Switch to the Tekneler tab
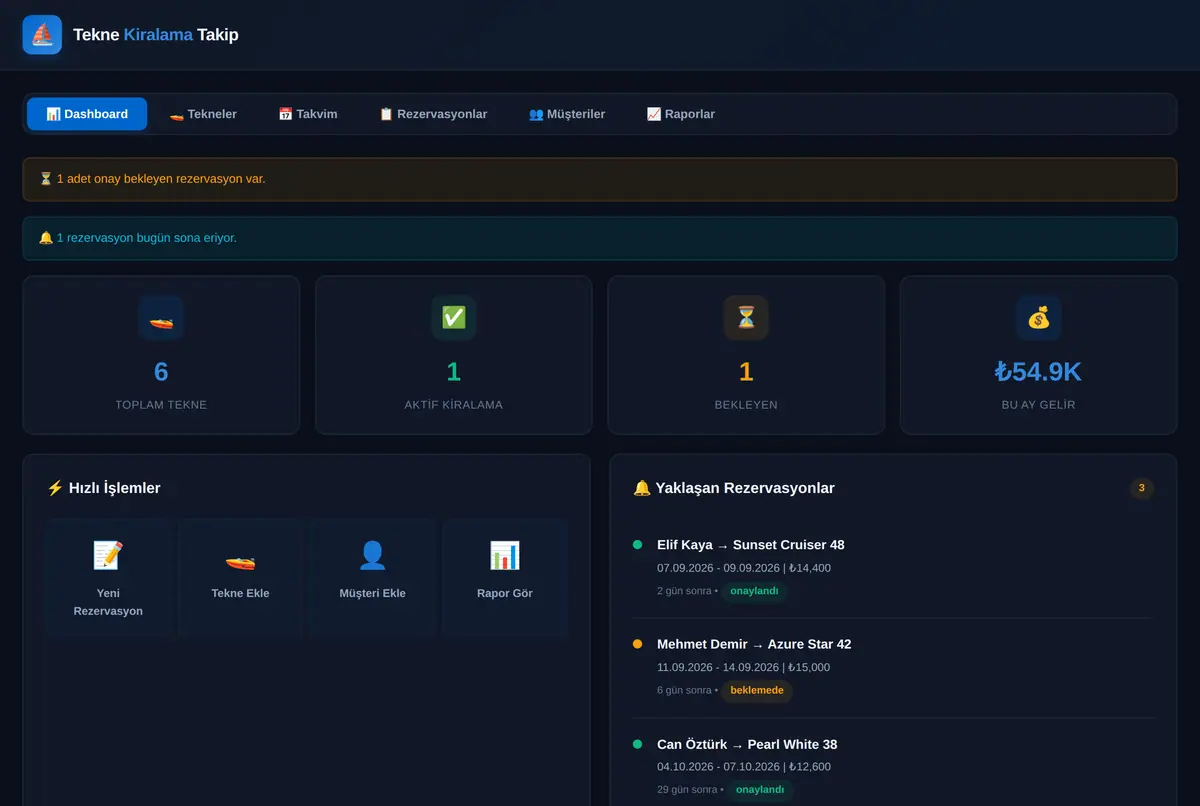Viewport: 1200px width, 806px height. [203, 114]
